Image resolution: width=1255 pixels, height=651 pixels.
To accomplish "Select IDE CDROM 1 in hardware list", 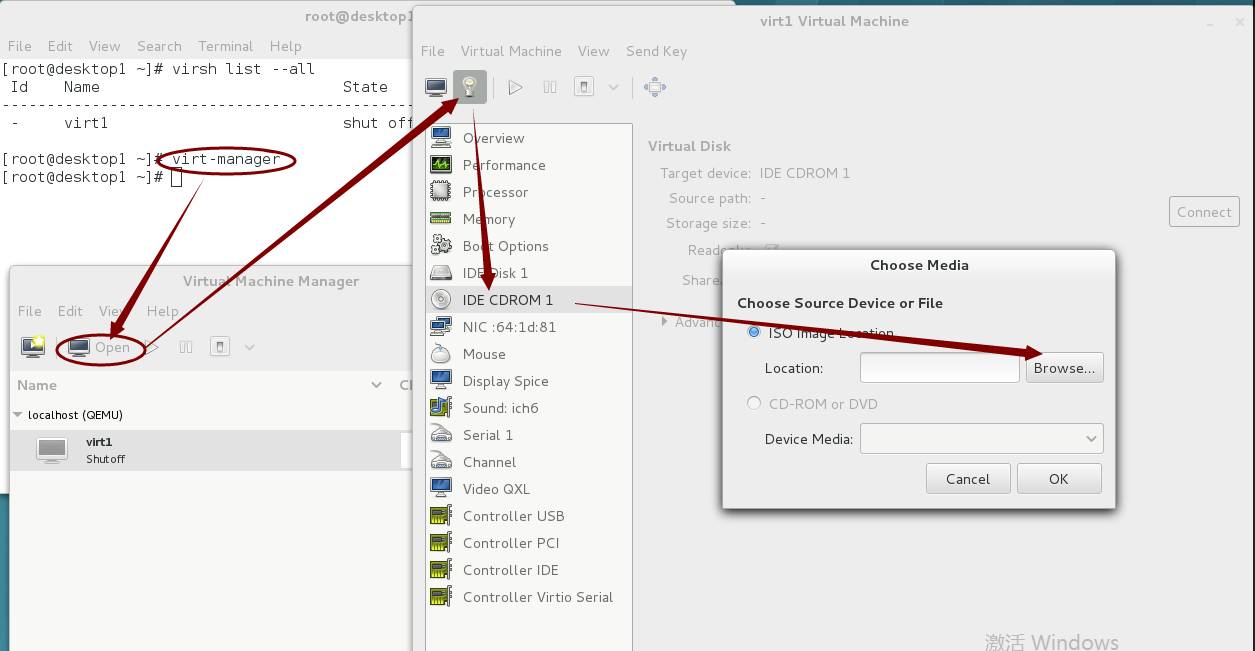I will point(529,300).
